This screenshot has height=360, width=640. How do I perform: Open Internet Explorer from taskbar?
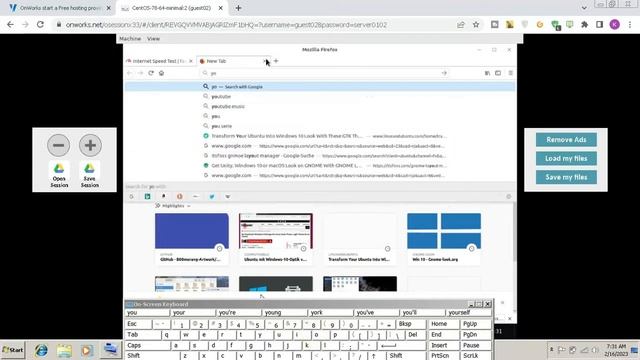click(x=41, y=350)
